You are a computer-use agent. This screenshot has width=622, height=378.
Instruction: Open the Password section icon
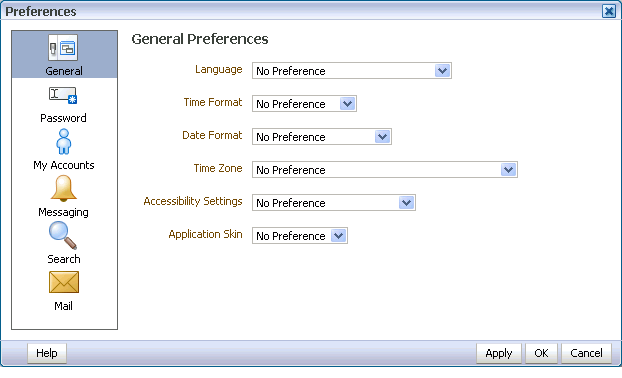[x=63, y=95]
